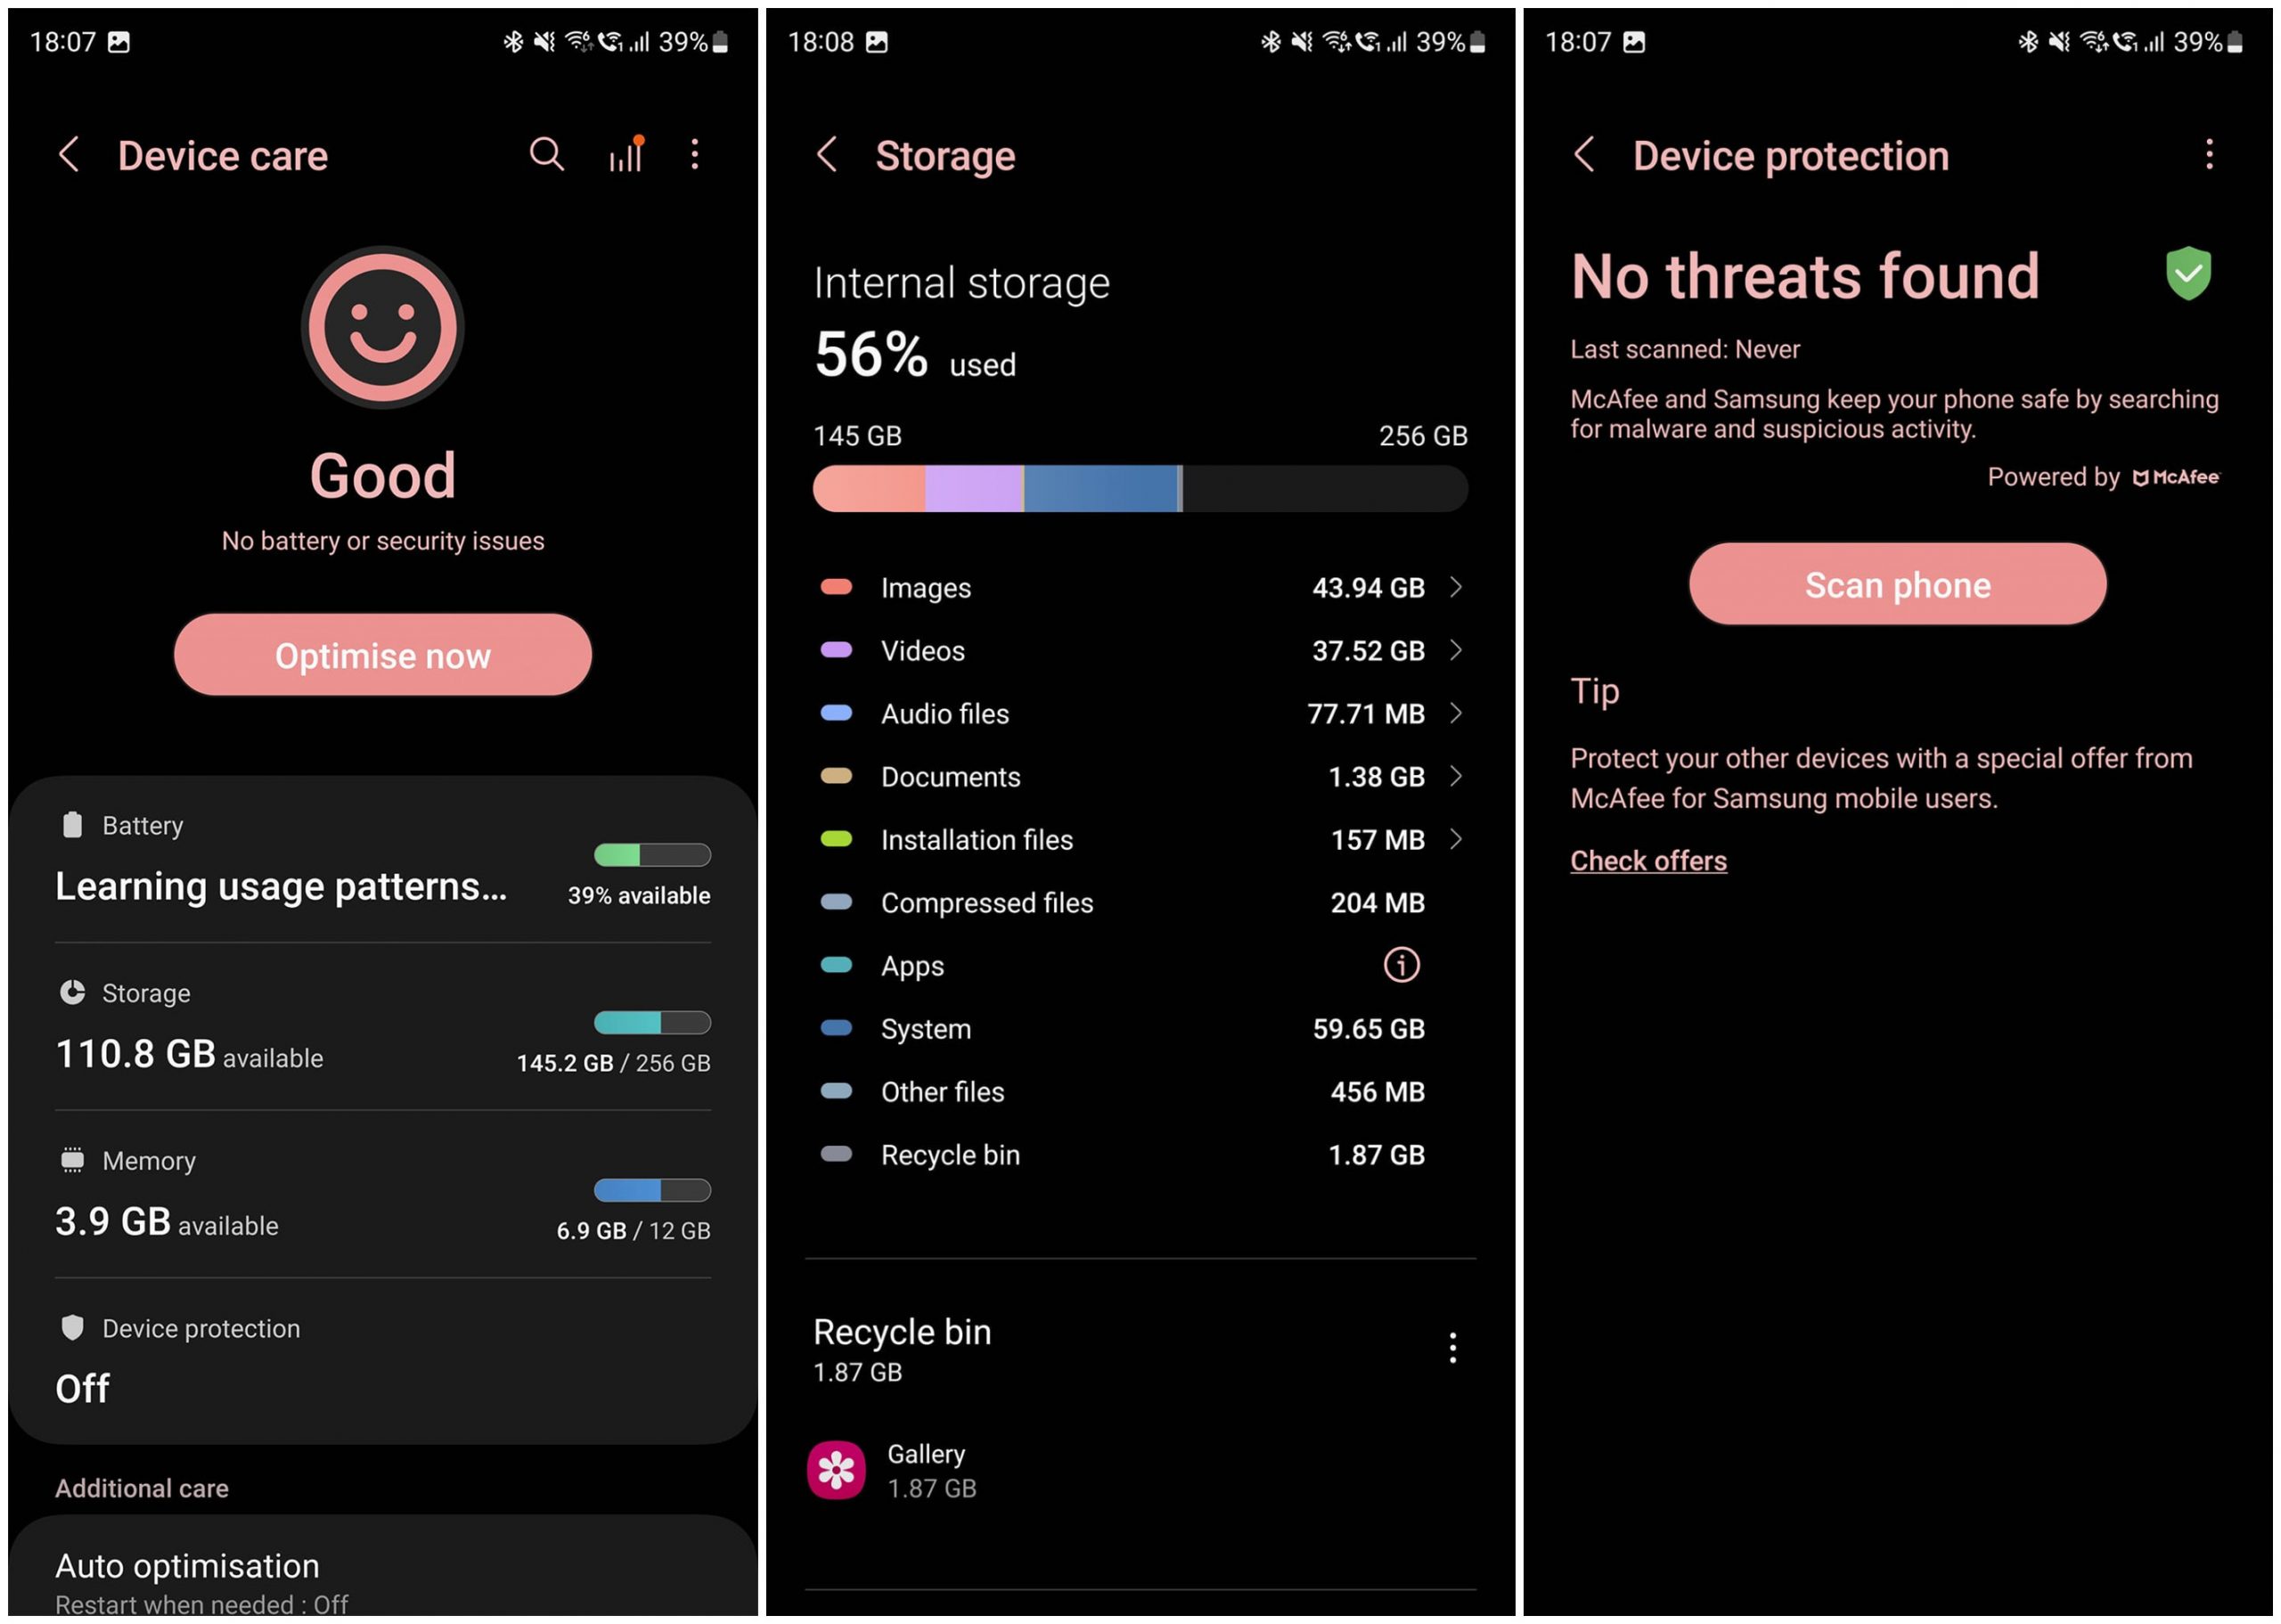Open Device Care three-dot overflow menu
Viewport: 2281px width, 1624px height.
point(694,153)
